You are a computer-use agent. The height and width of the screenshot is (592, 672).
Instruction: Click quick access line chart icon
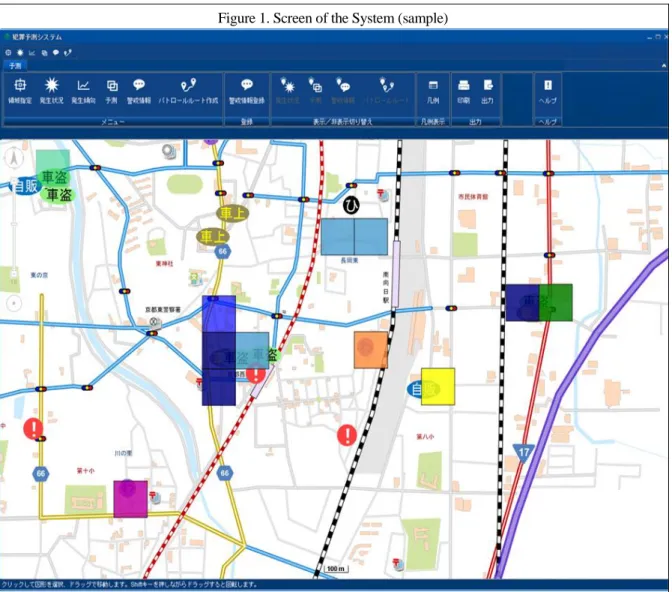pyautogui.click(x=32, y=53)
